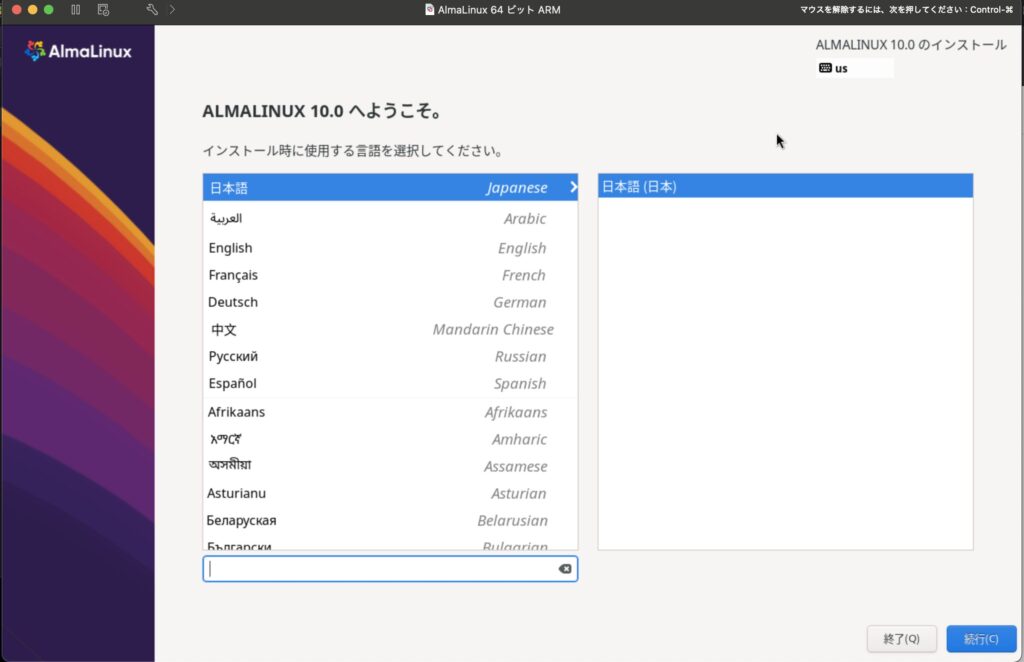
Task: Focus the language search input field
Action: pyautogui.click(x=390, y=569)
